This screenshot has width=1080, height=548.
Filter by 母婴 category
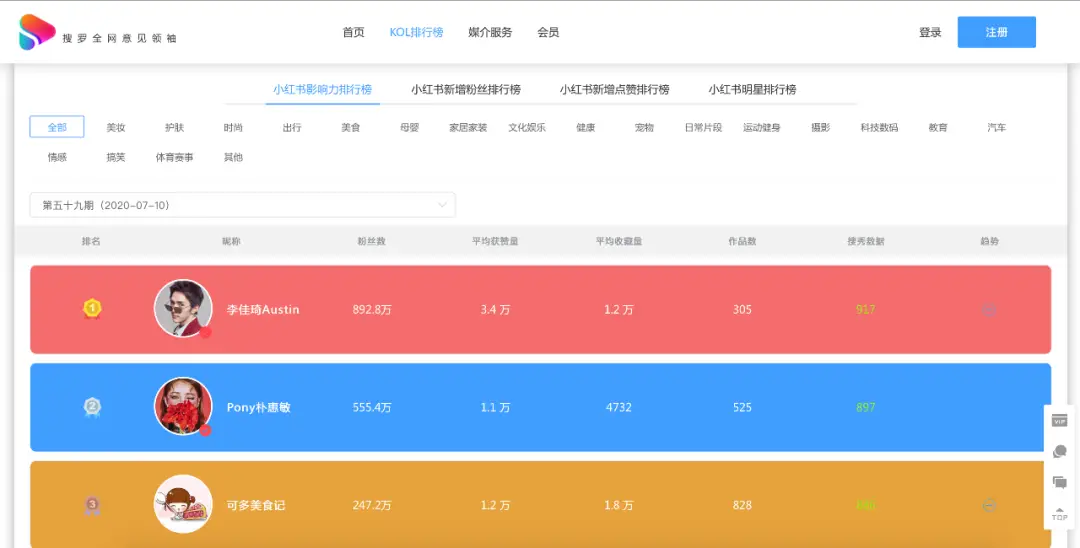click(409, 127)
